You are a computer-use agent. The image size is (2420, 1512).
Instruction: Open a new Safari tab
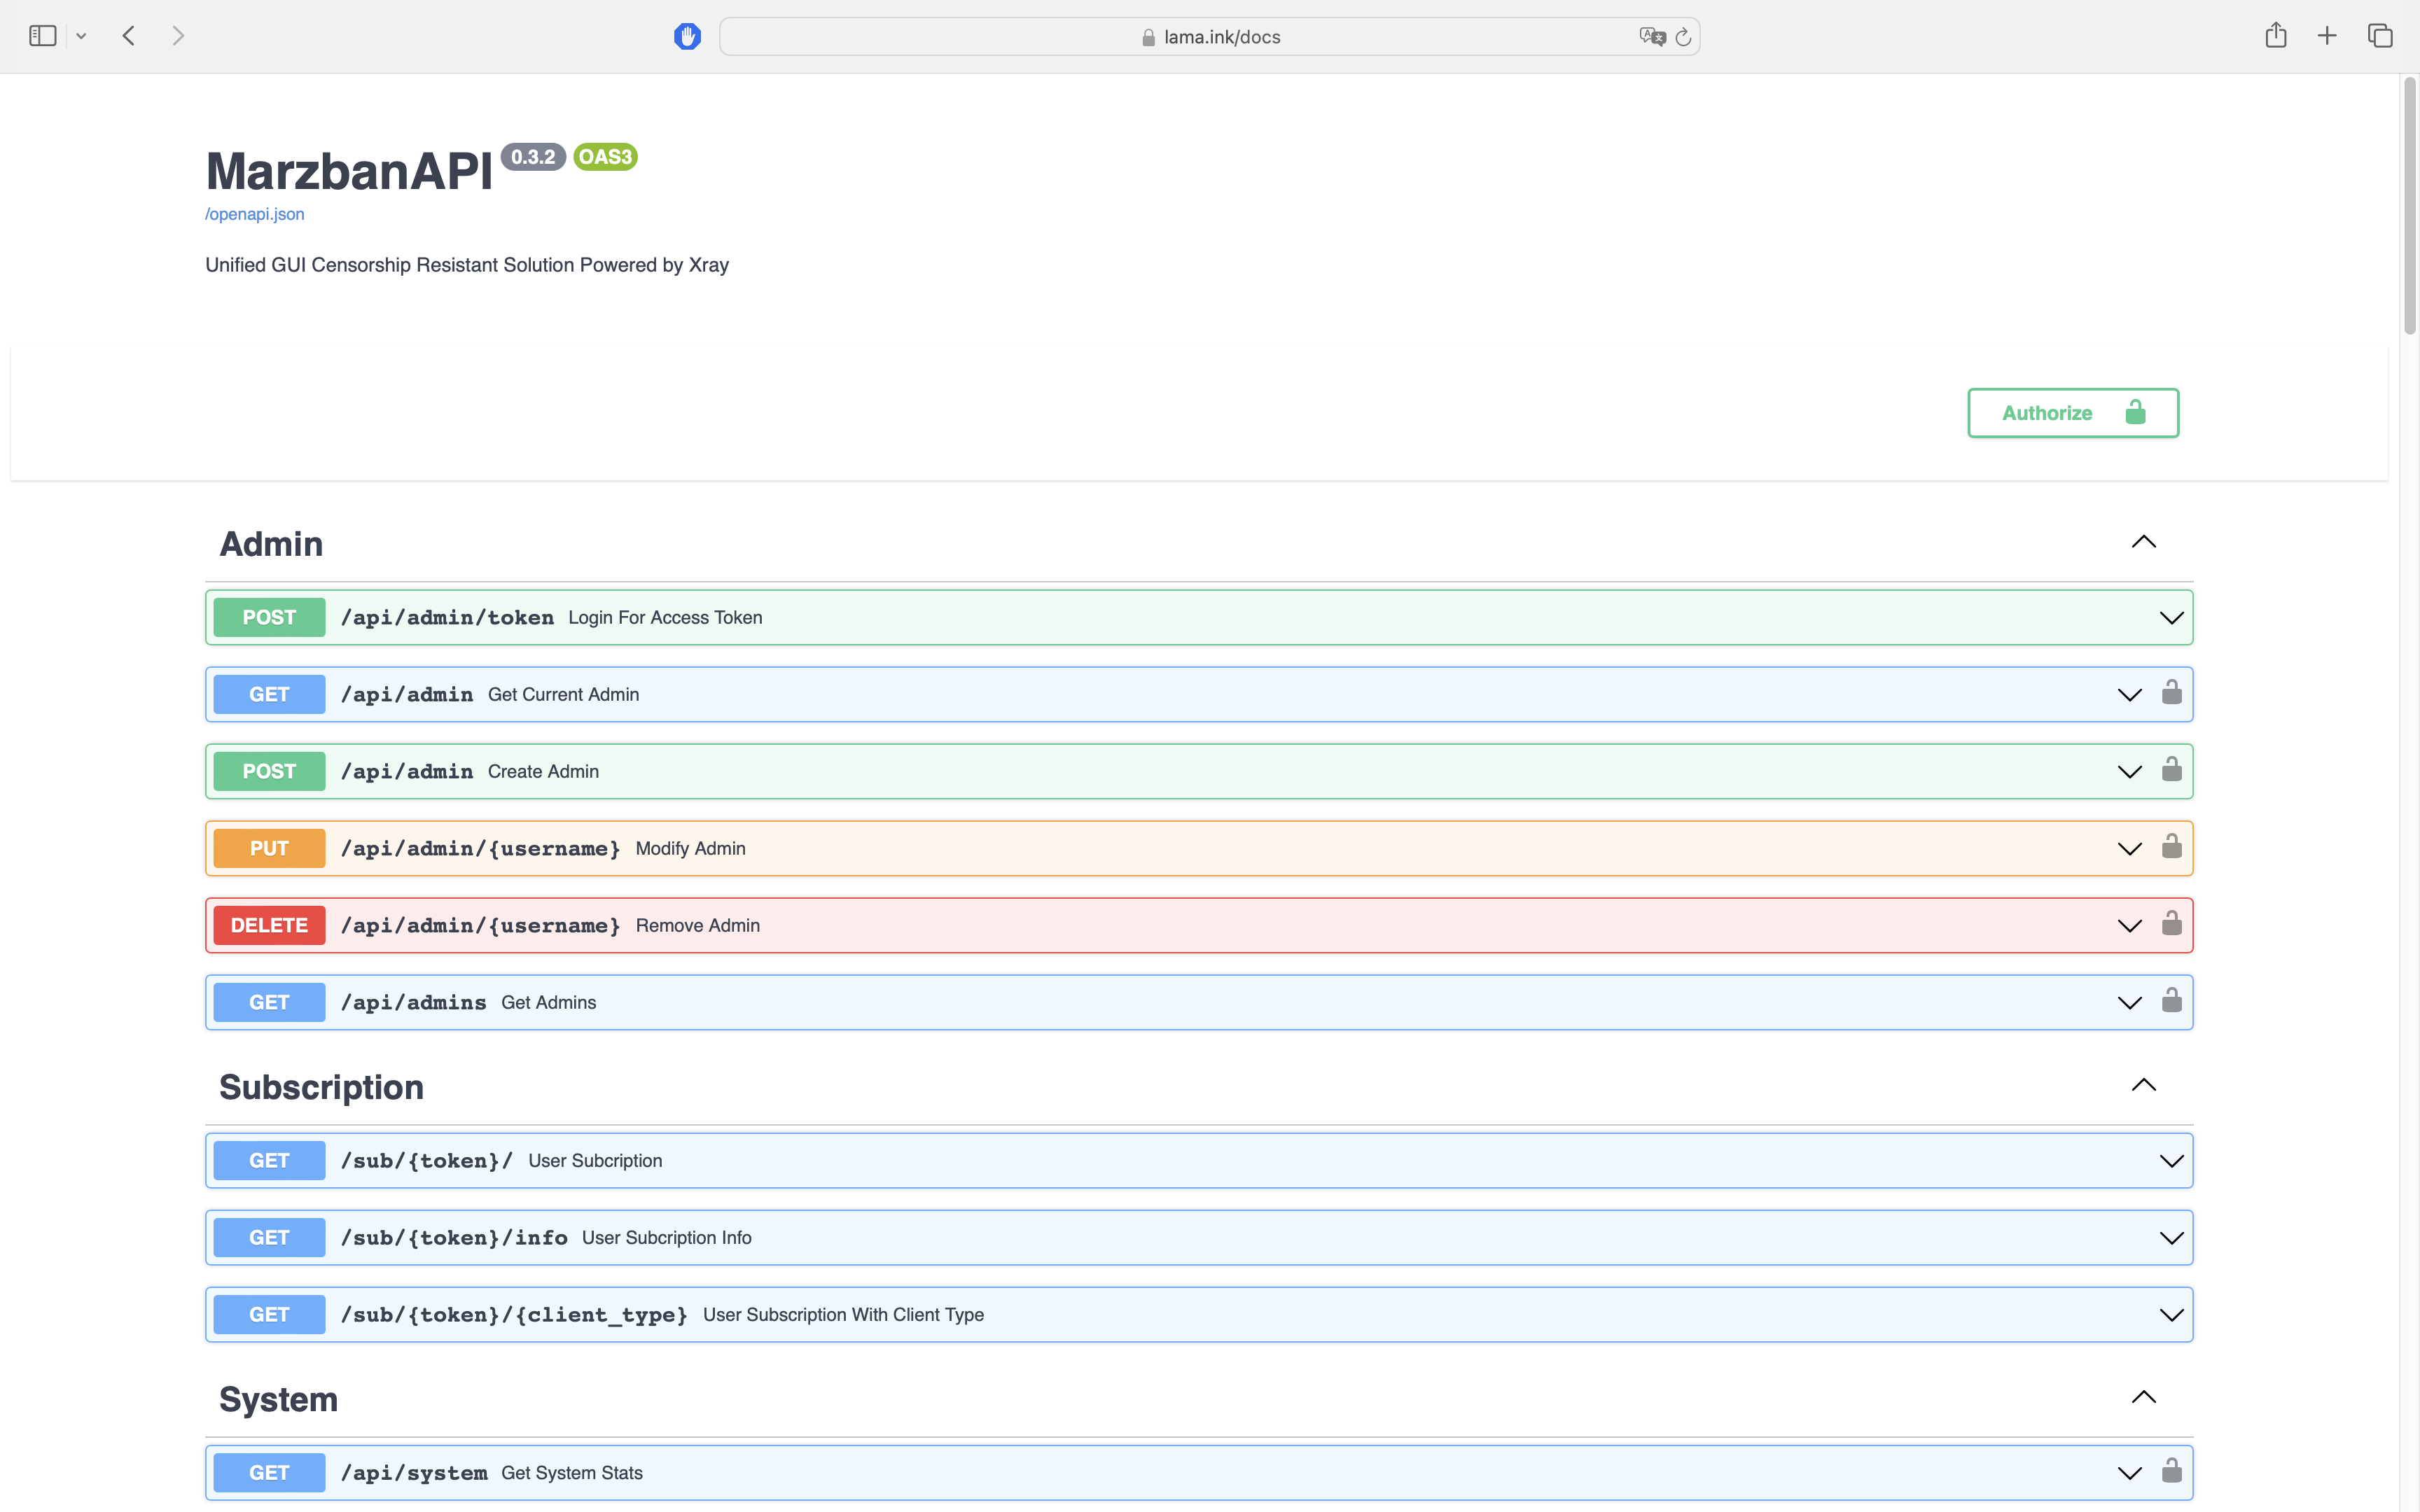click(2327, 36)
